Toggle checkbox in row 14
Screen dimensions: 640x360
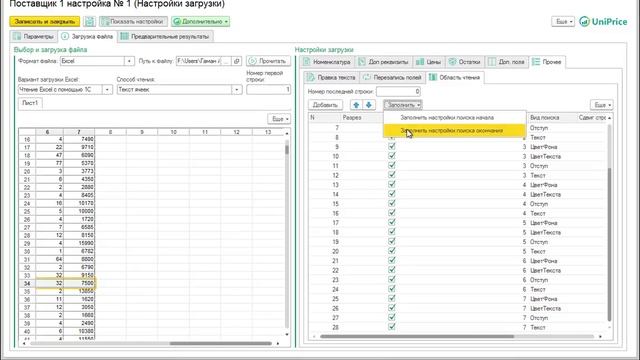click(x=392, y=194)
